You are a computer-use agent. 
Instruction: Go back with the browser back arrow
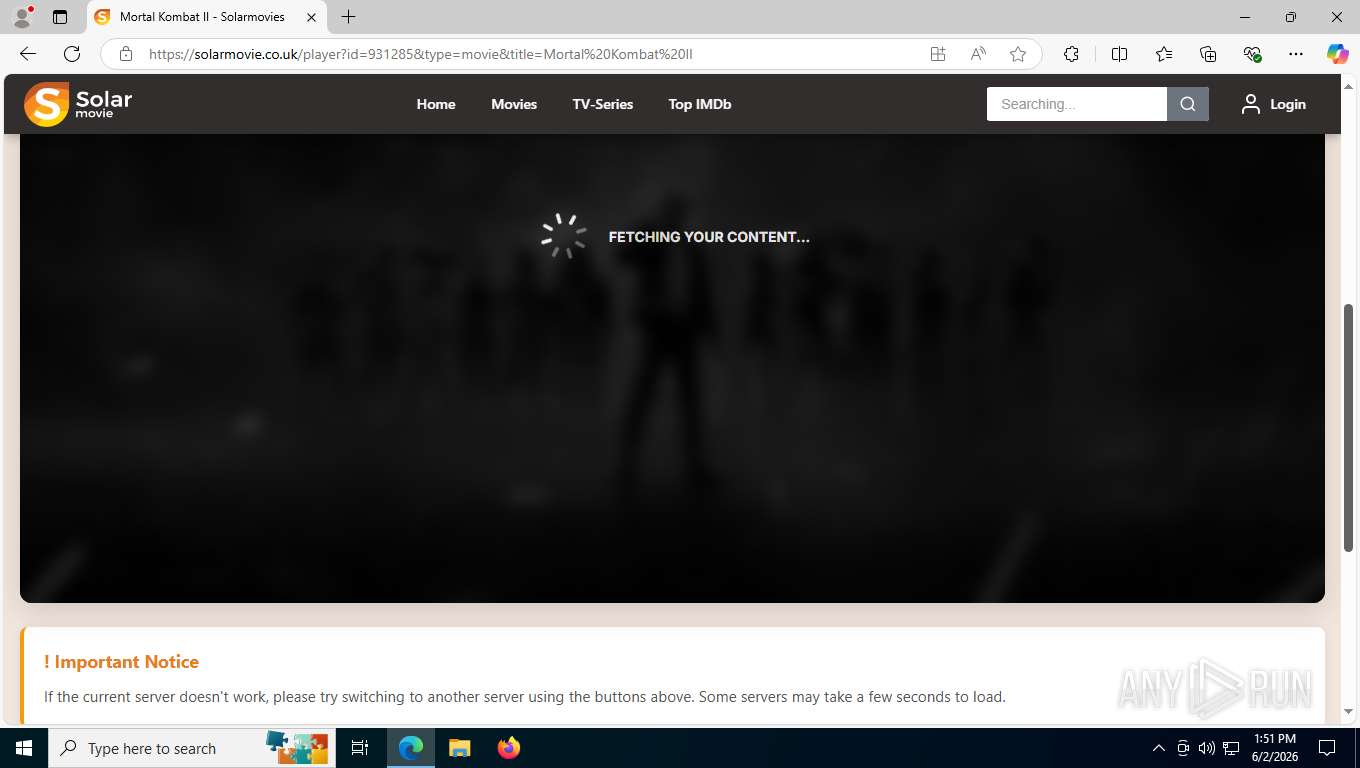[28, 54]
